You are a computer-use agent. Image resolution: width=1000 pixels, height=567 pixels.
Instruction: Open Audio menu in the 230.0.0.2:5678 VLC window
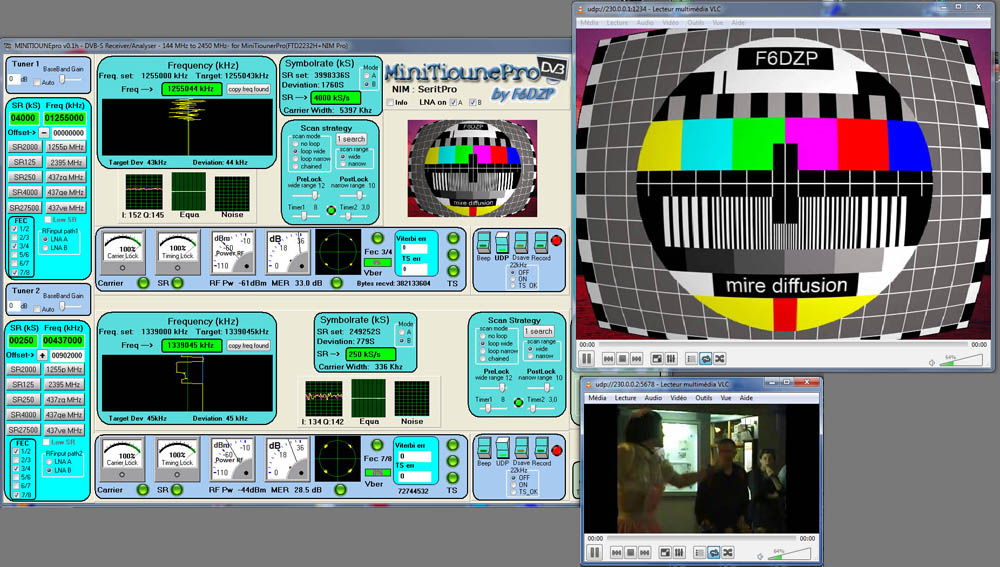click(x=653, y=397)
